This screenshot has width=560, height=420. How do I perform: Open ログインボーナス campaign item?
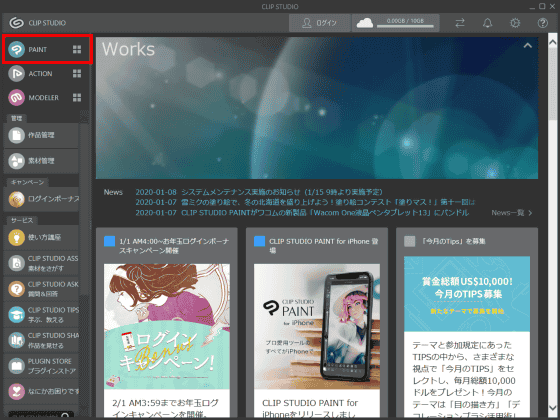click(41, 199)
